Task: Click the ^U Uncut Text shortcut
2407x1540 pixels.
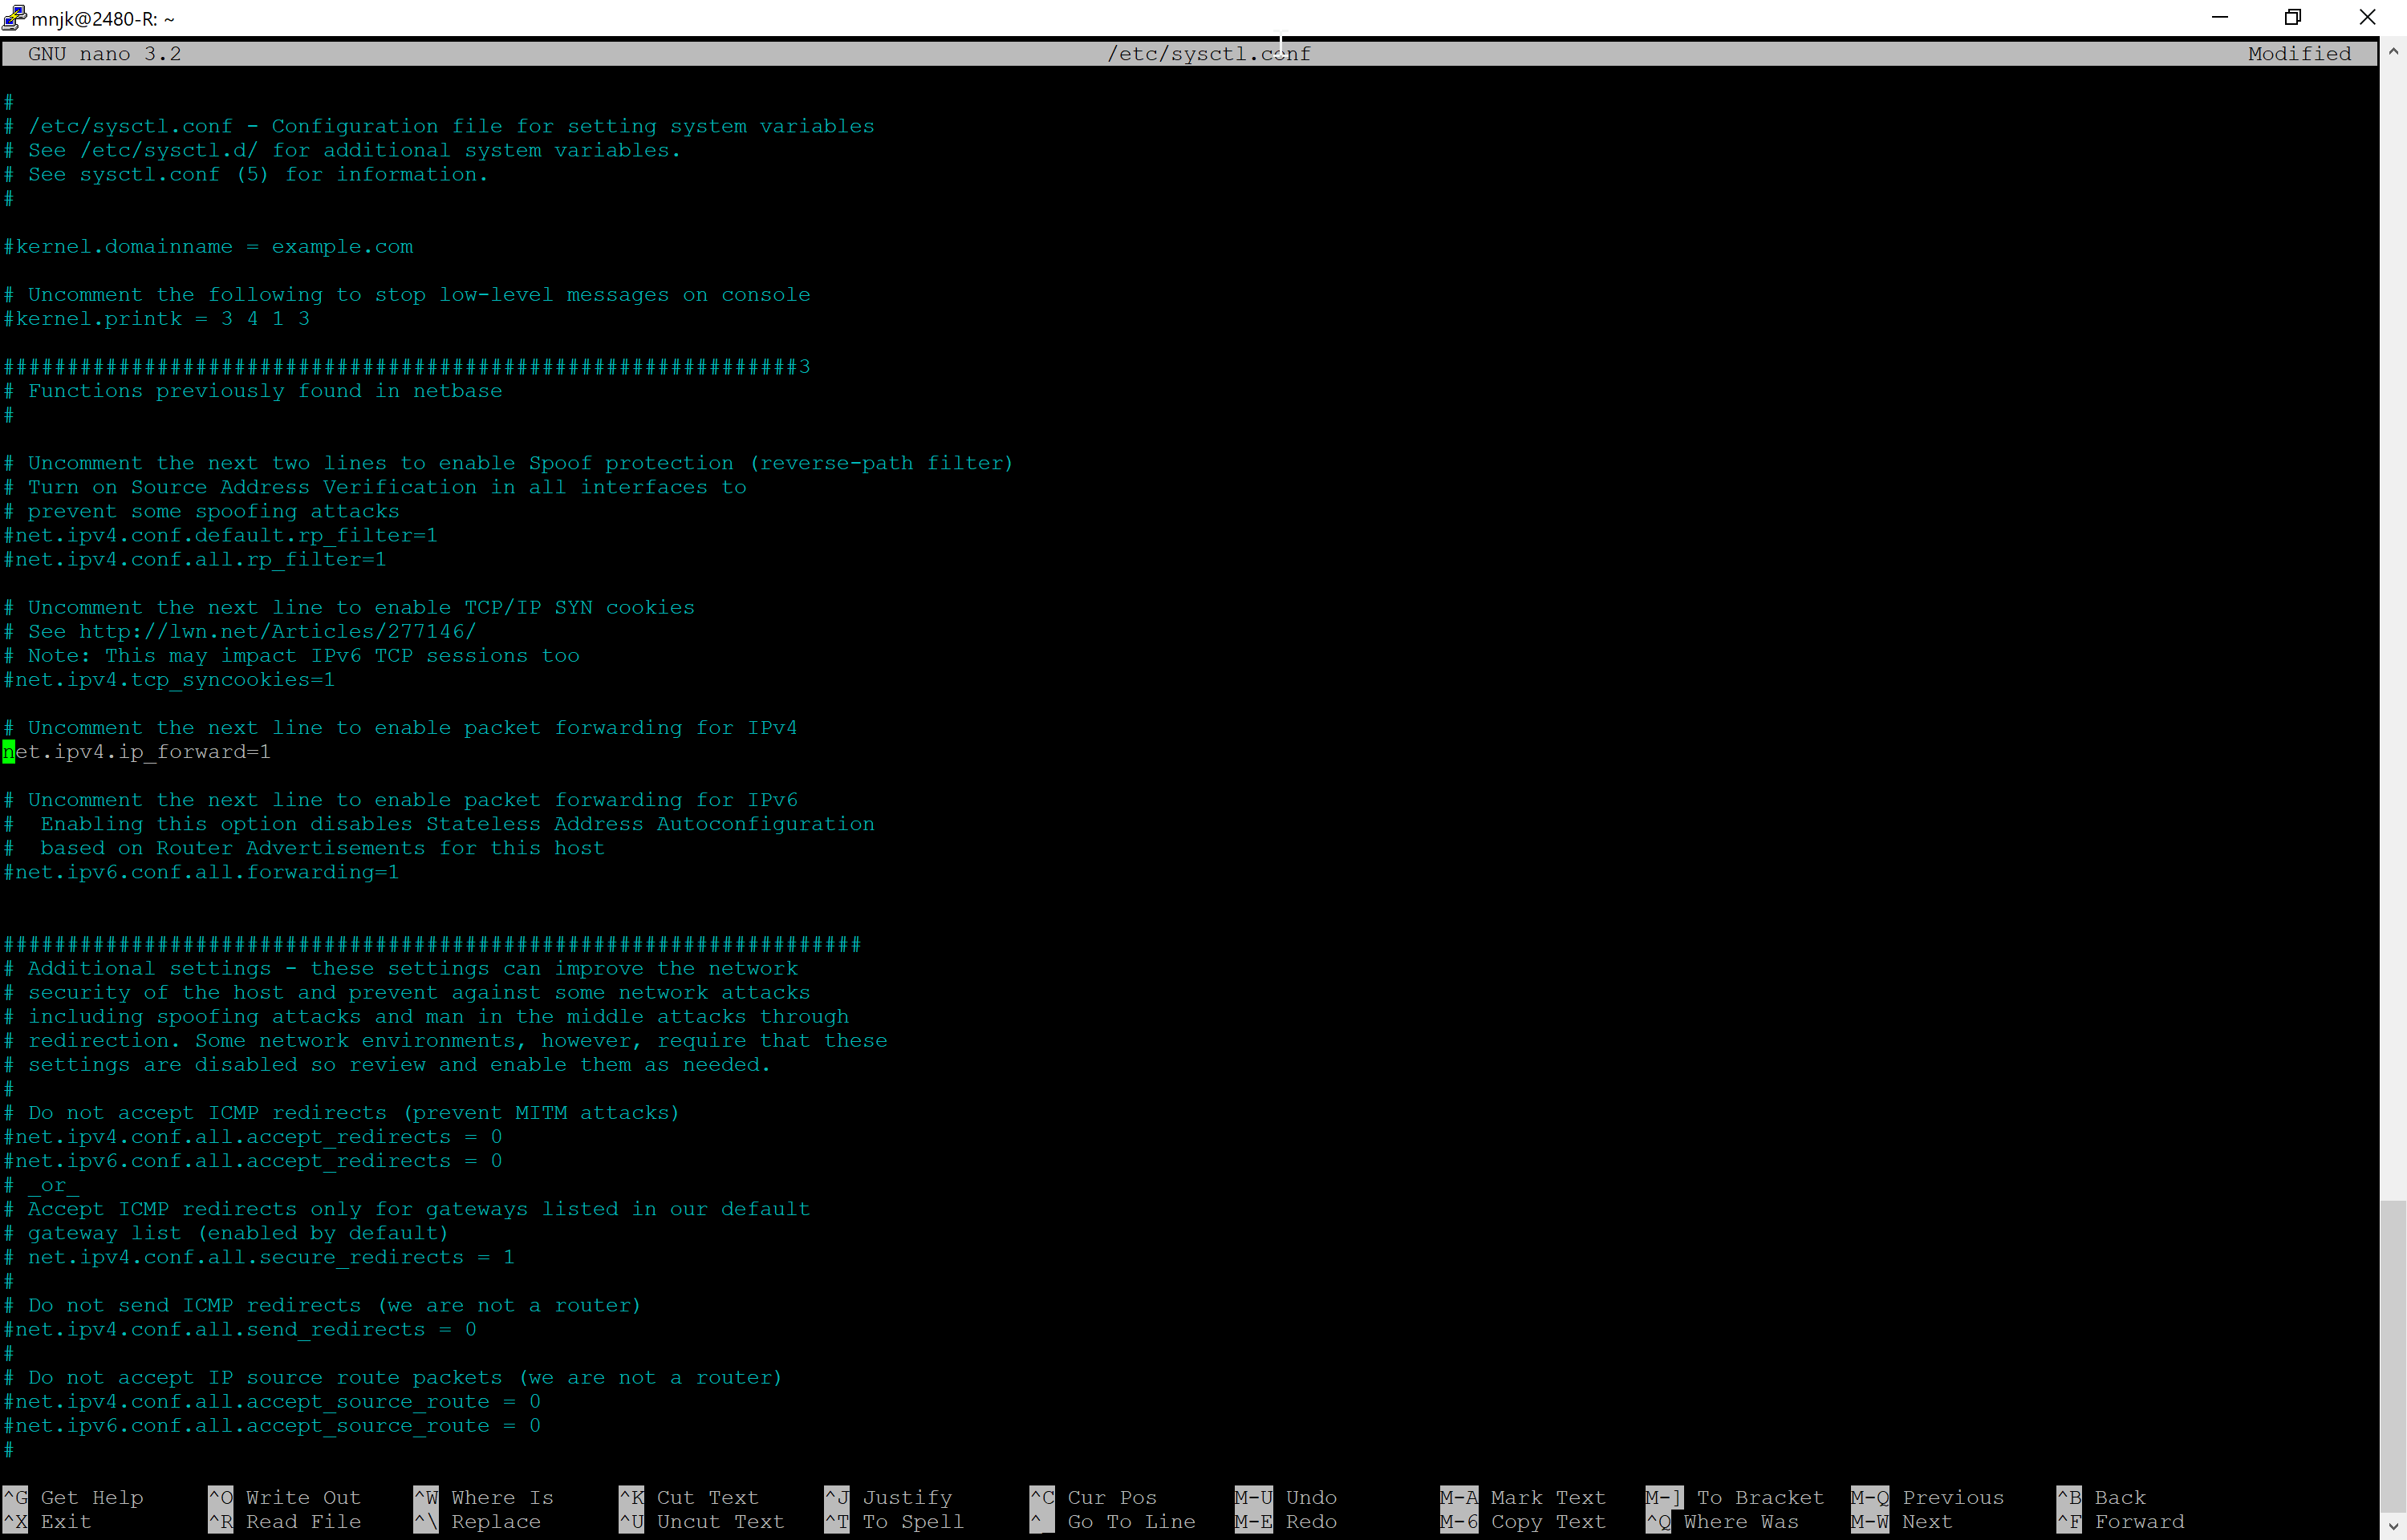Action: [701, 1521]
